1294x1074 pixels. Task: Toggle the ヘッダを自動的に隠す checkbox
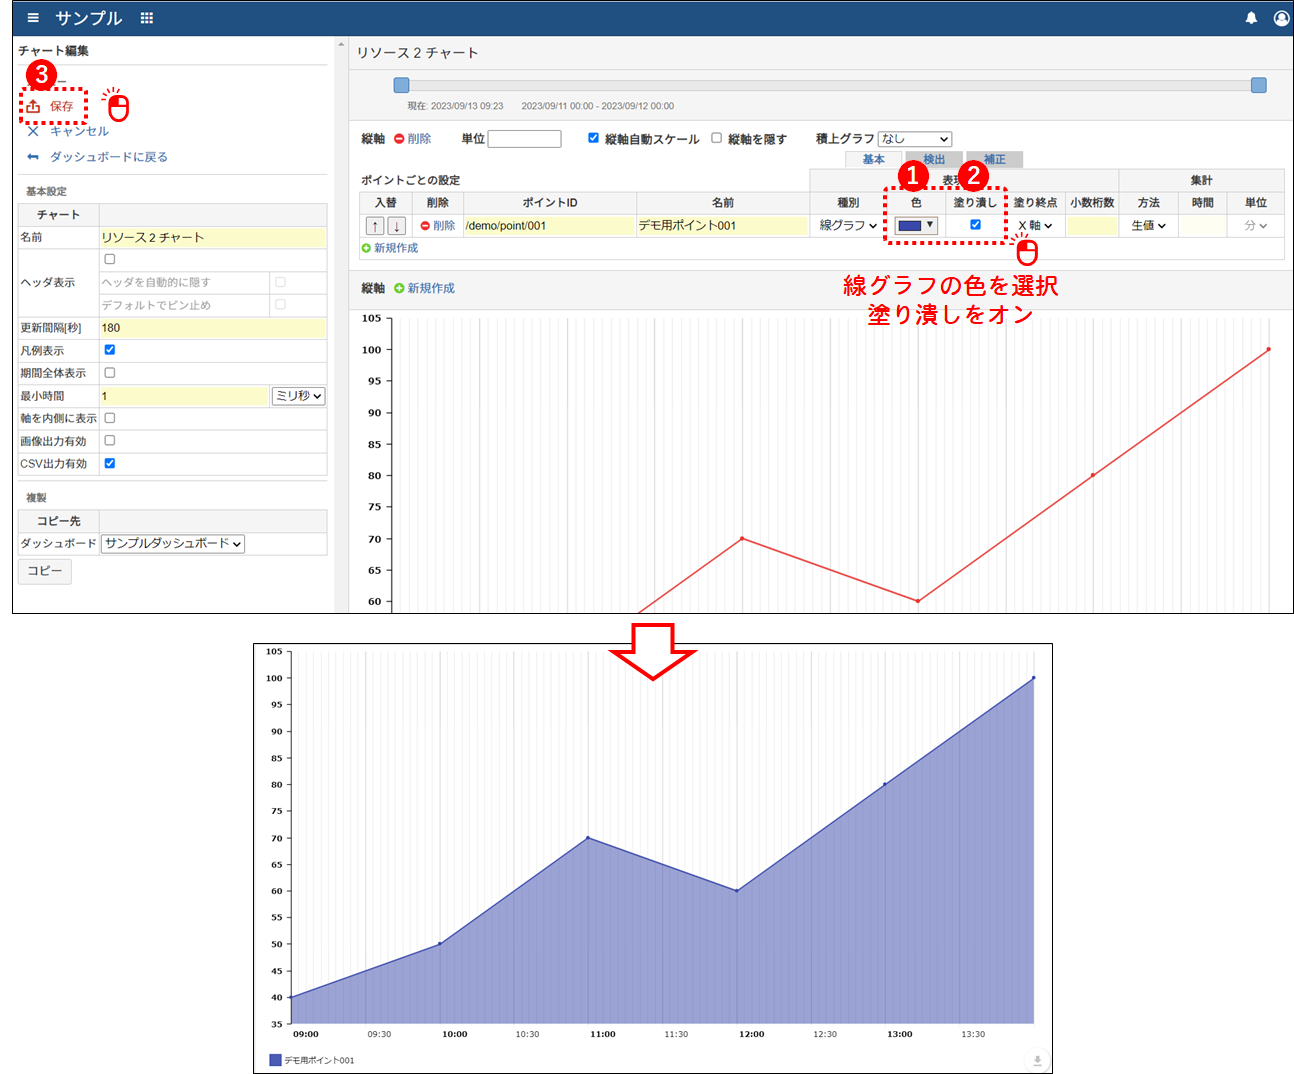280,282
